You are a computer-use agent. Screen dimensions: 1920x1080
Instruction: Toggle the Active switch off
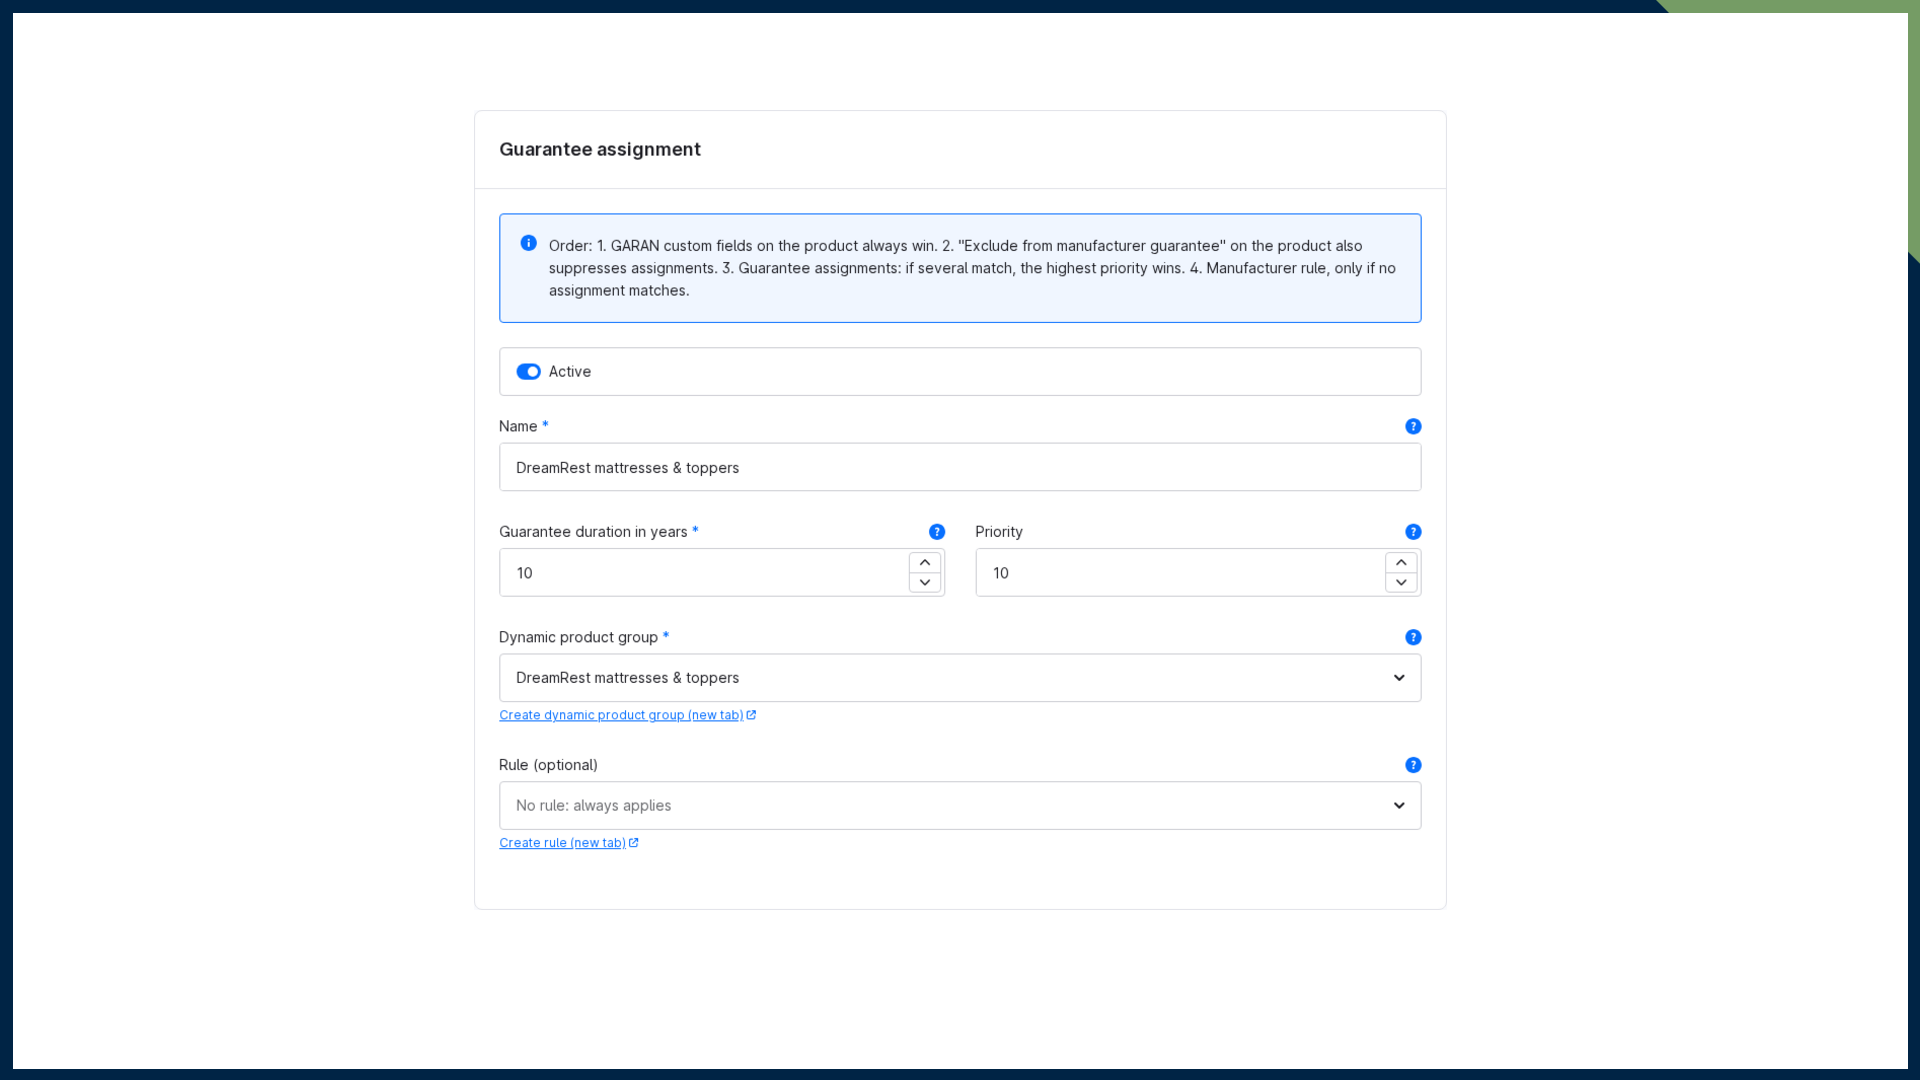click(x=528, y=372)
